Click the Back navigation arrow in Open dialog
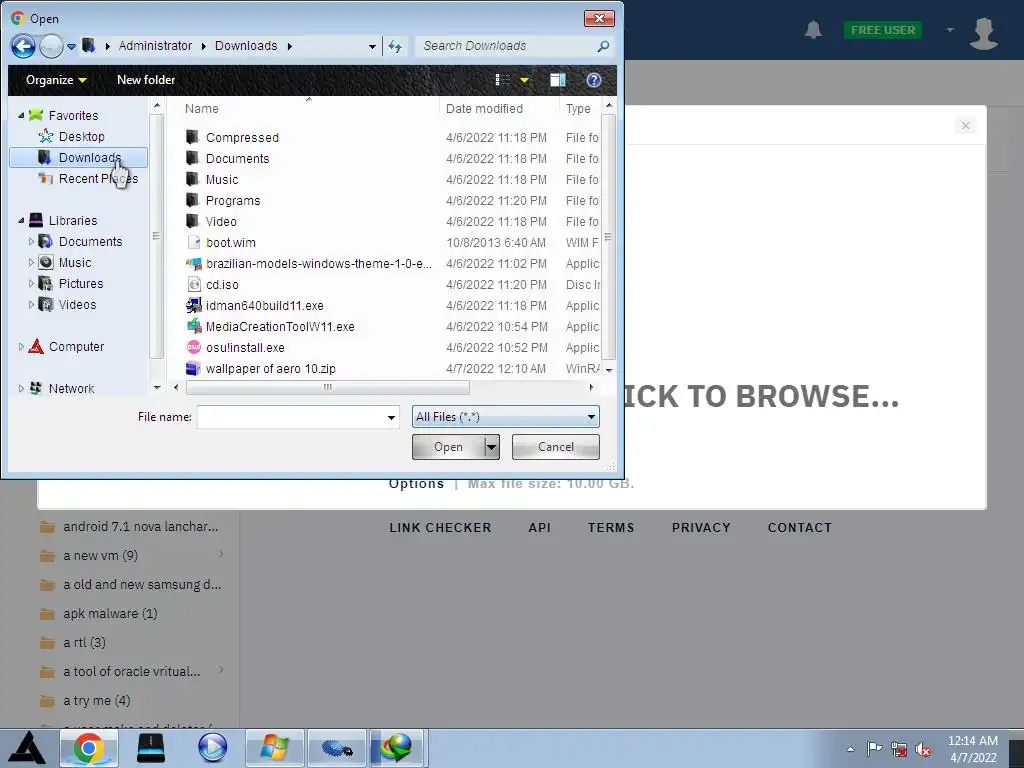This screenshot has width=1024, height=768. tap(23, 46)
